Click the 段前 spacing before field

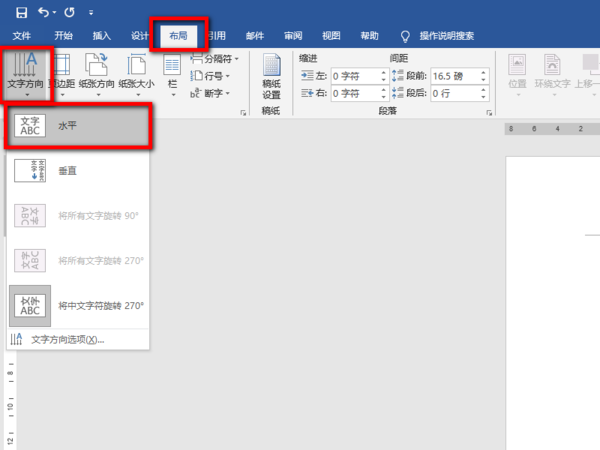point(455,76)
